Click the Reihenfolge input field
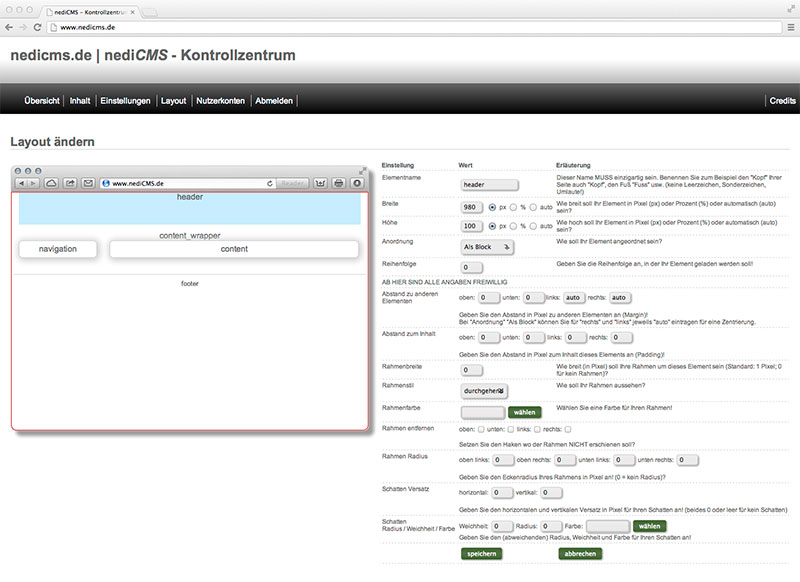The height and width of the screenshot is (582, 800). click(472, 267)
